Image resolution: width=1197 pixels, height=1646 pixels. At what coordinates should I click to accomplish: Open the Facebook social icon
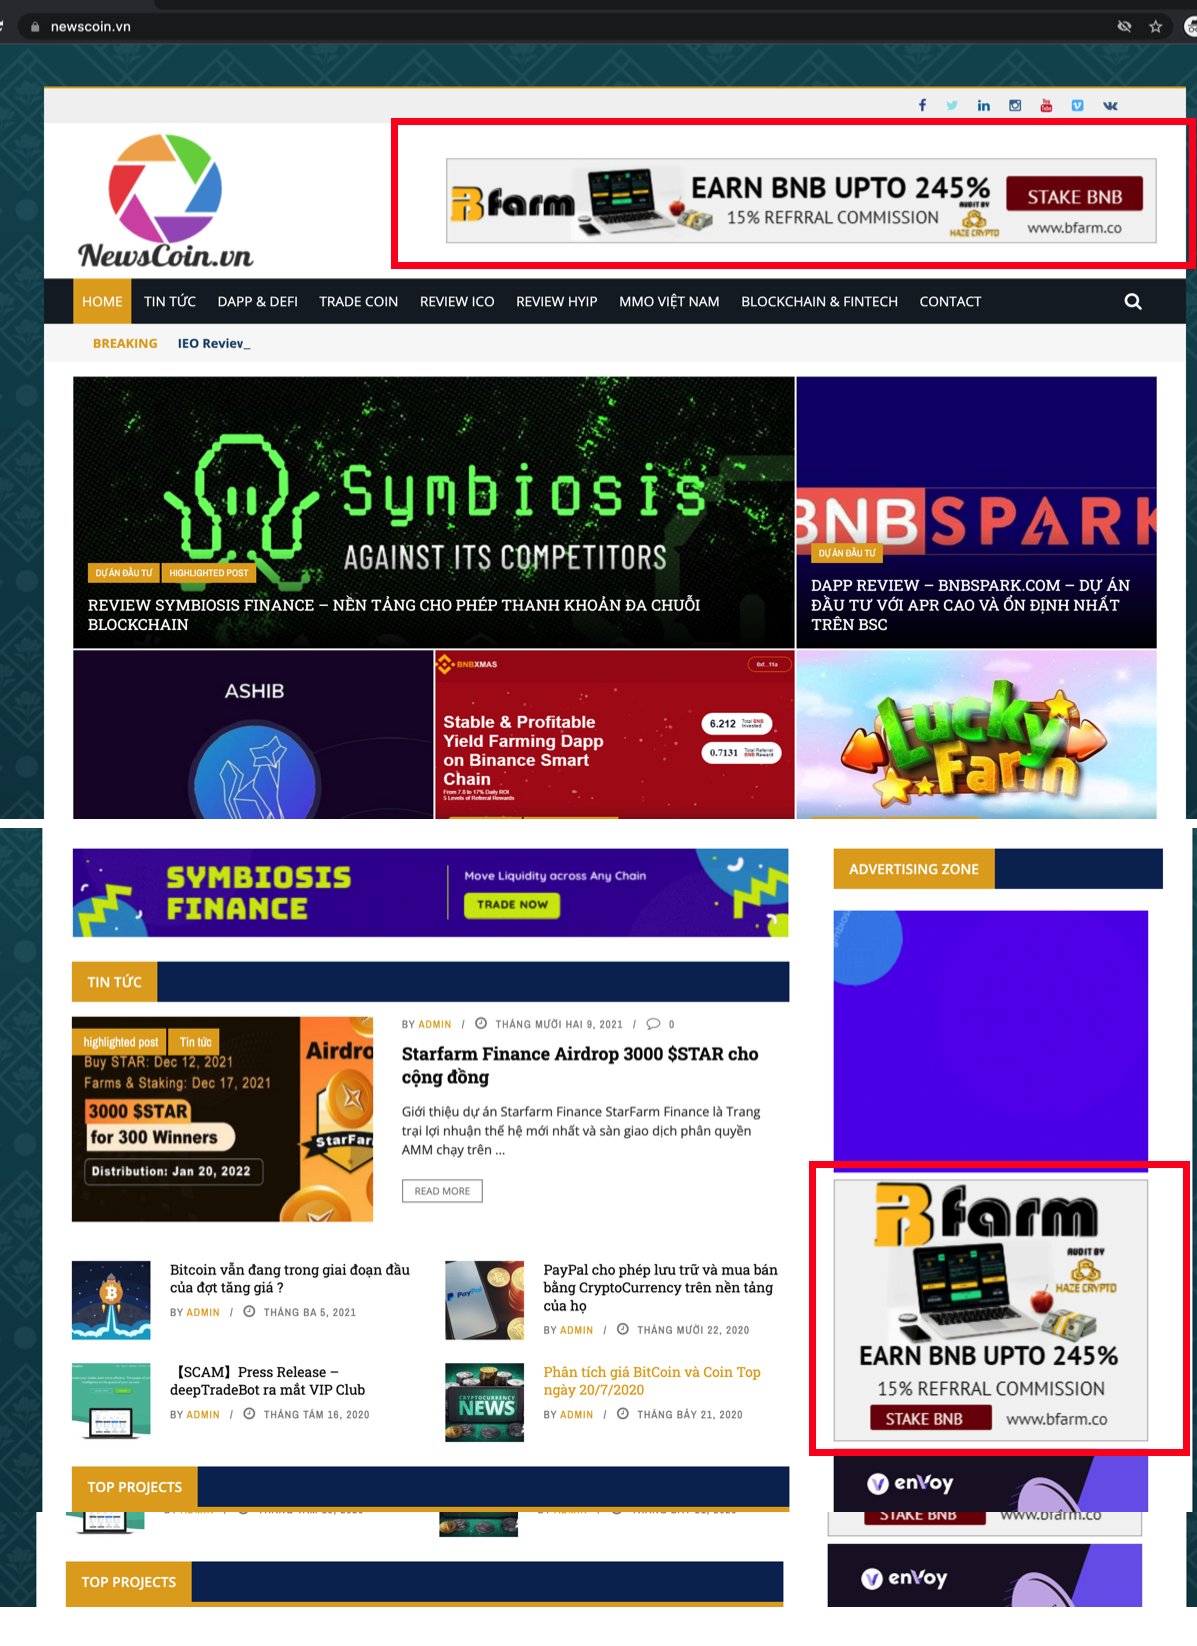point(922,105)
